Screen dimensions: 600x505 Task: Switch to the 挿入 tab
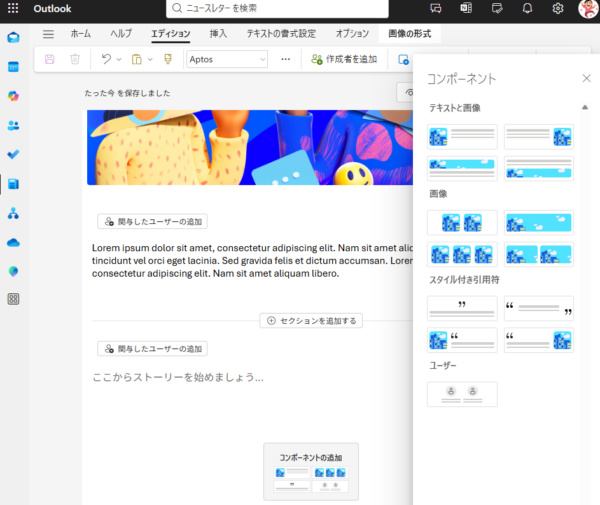218,34
